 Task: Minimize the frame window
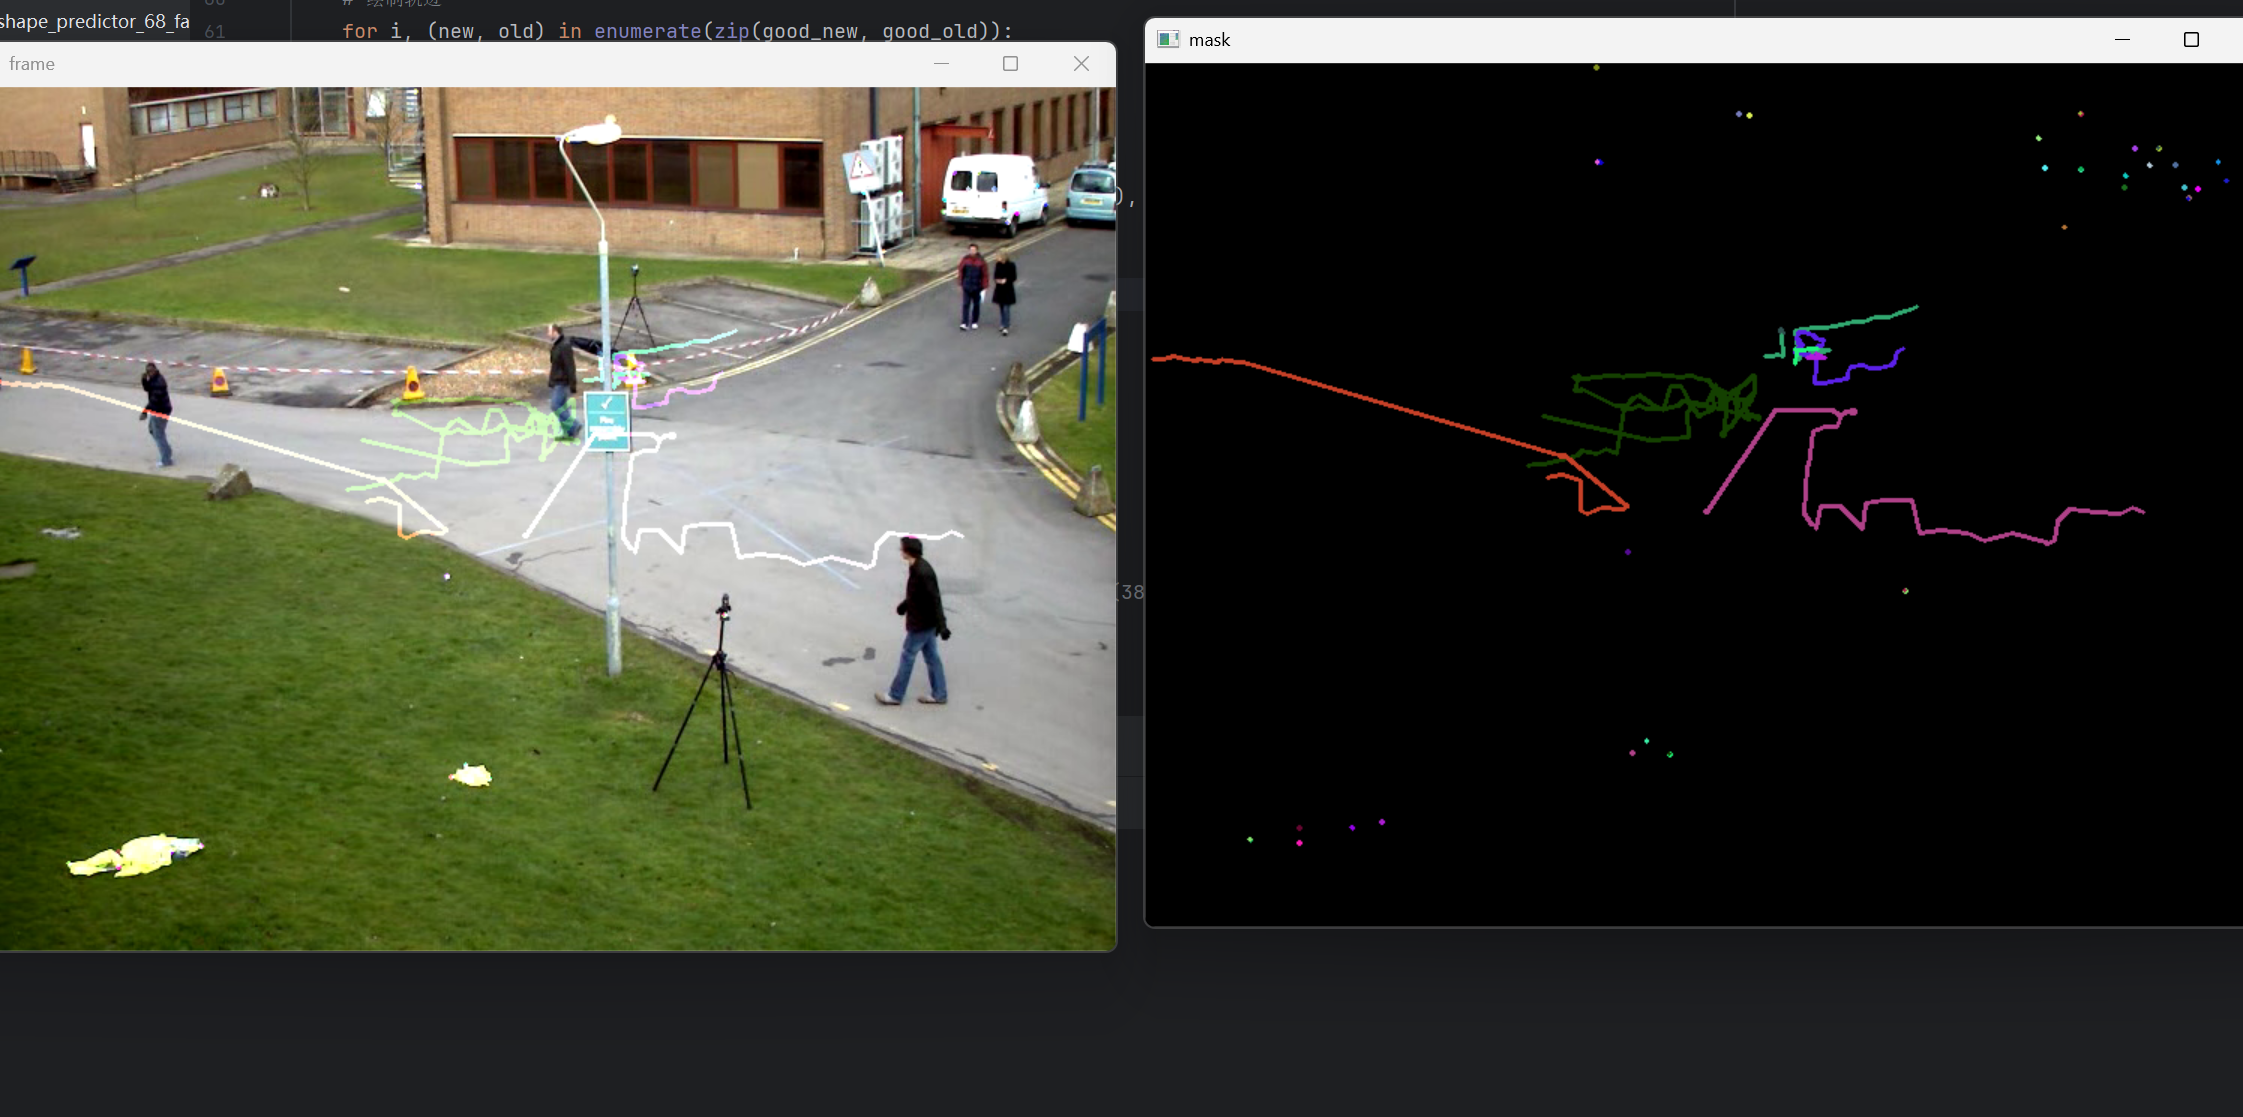(x=941, y=64)
